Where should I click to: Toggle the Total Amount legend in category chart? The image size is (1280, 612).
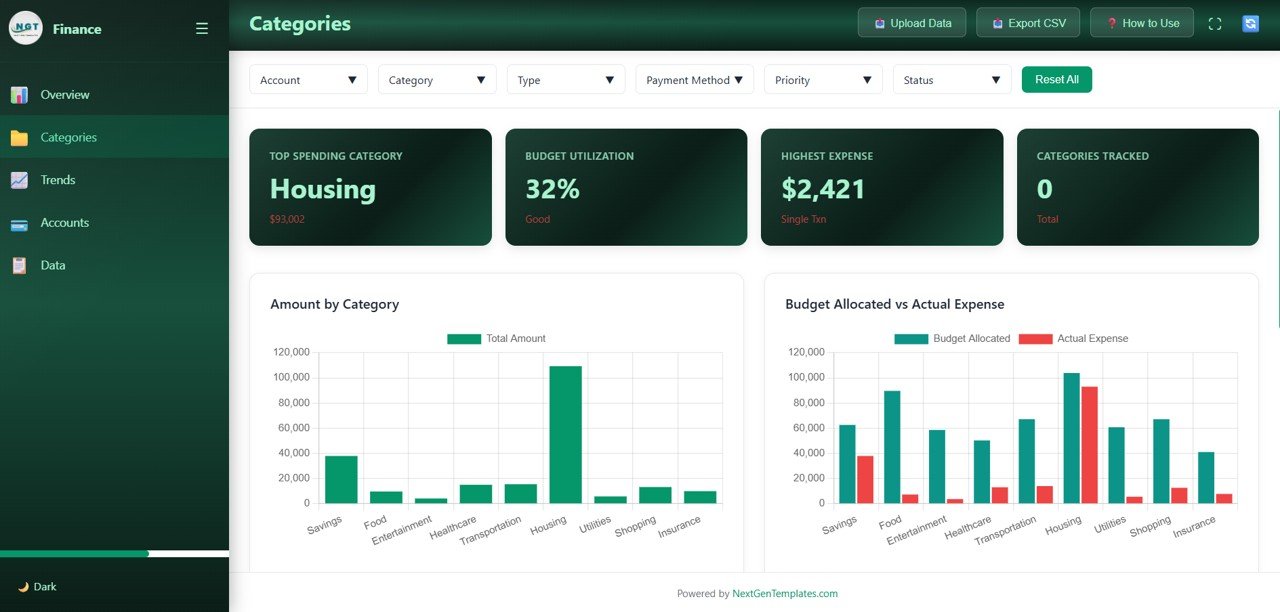(x=496, y=338)
